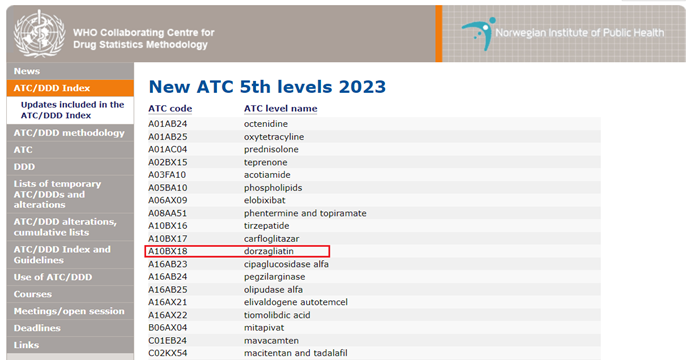Select code A05BA10
This screenshot has width=692, height=360.
pyautogui.click(x=167, y=188)
